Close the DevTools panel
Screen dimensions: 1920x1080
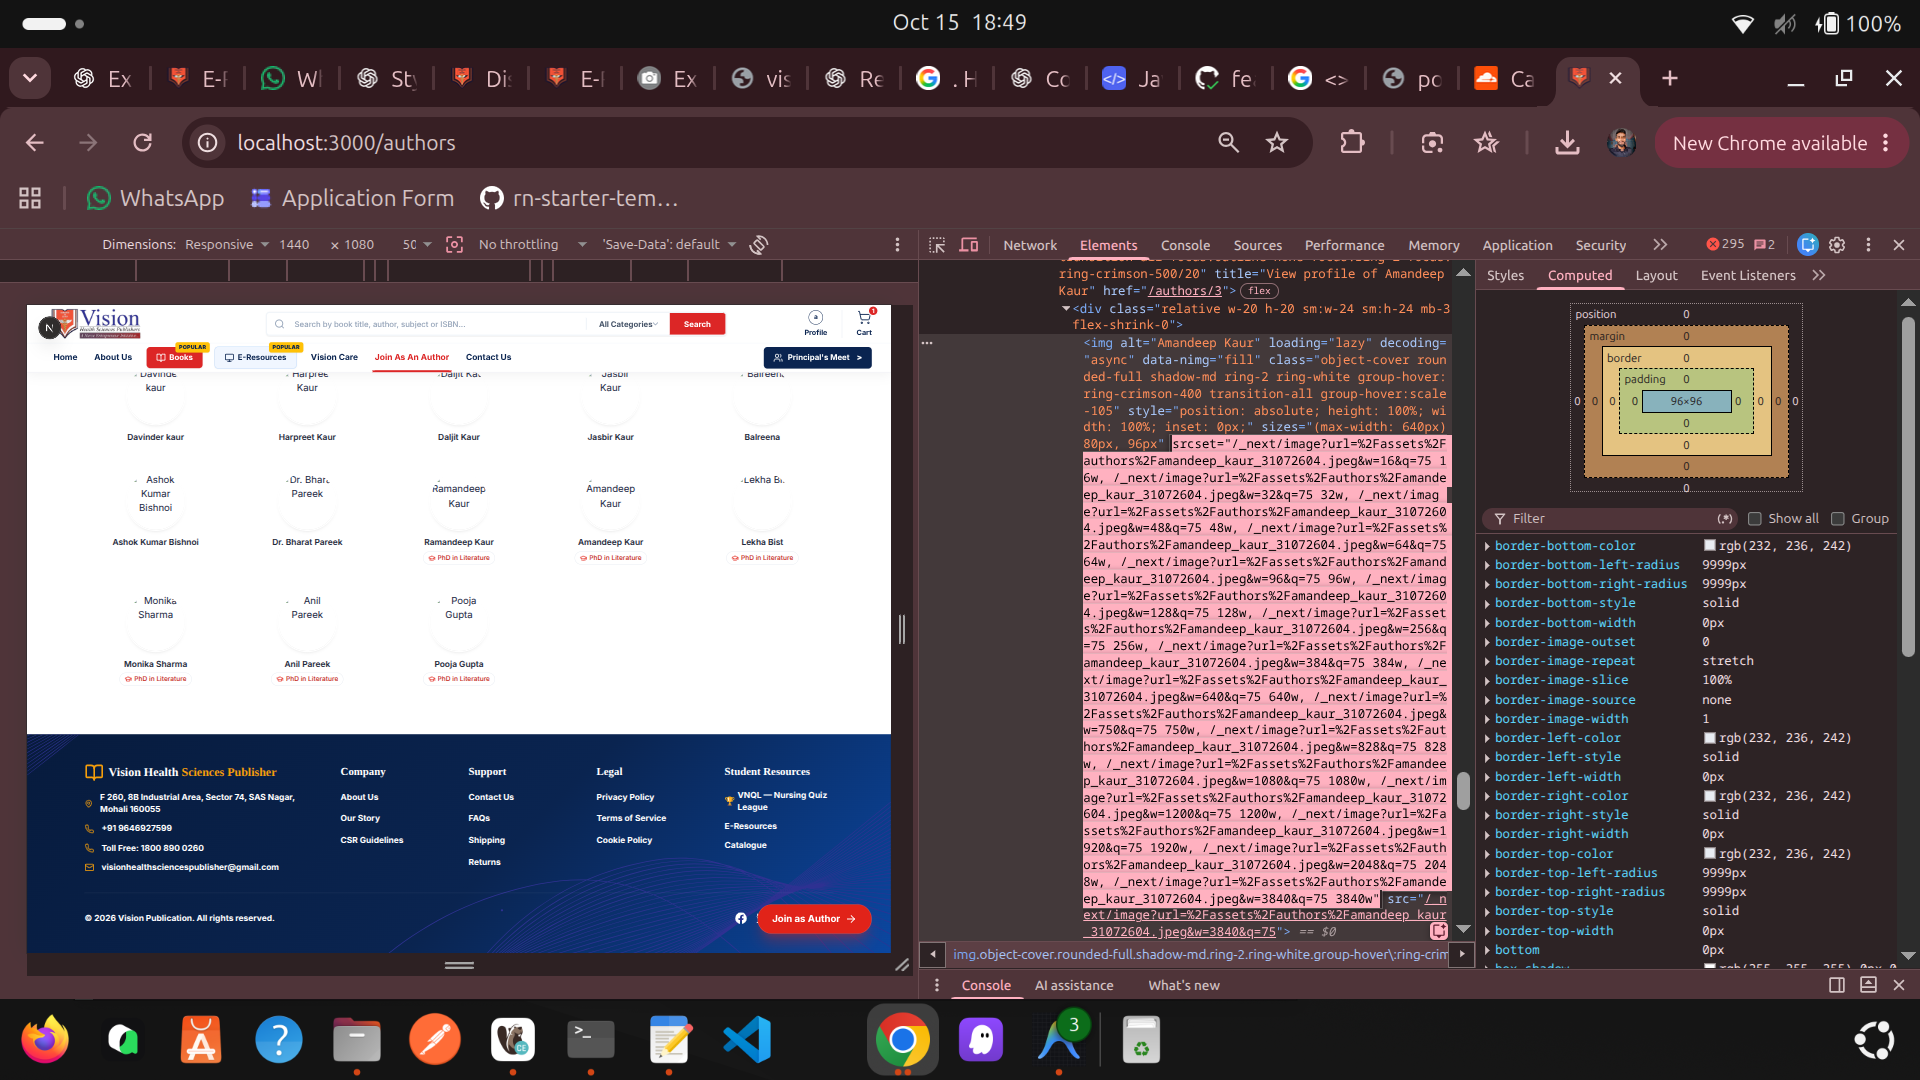click(x=1899, y=245)
